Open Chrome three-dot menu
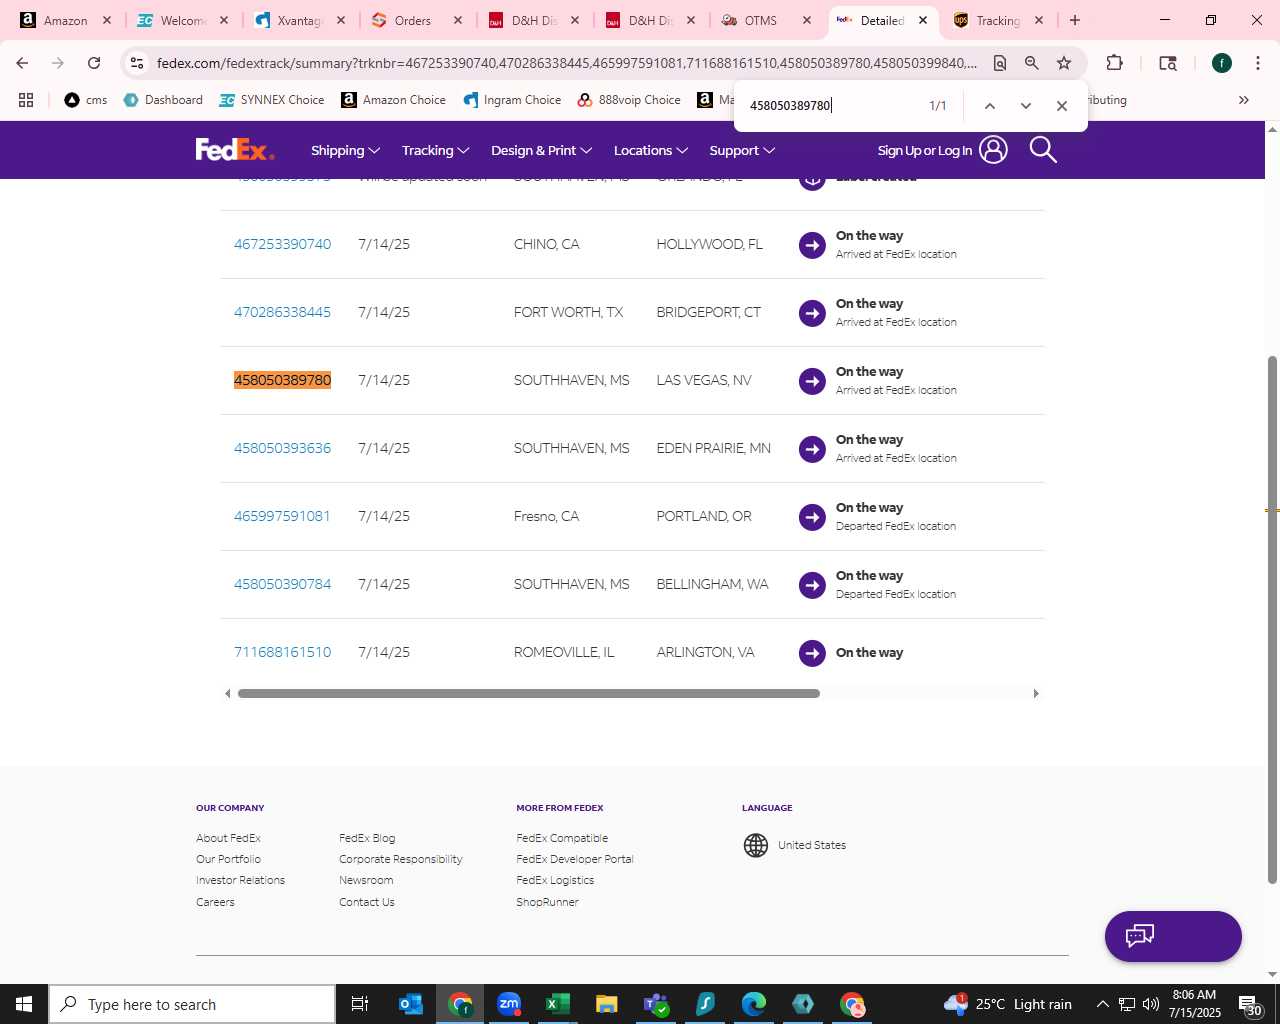The image size is (1280, 1024). [x=1257, y=63]
